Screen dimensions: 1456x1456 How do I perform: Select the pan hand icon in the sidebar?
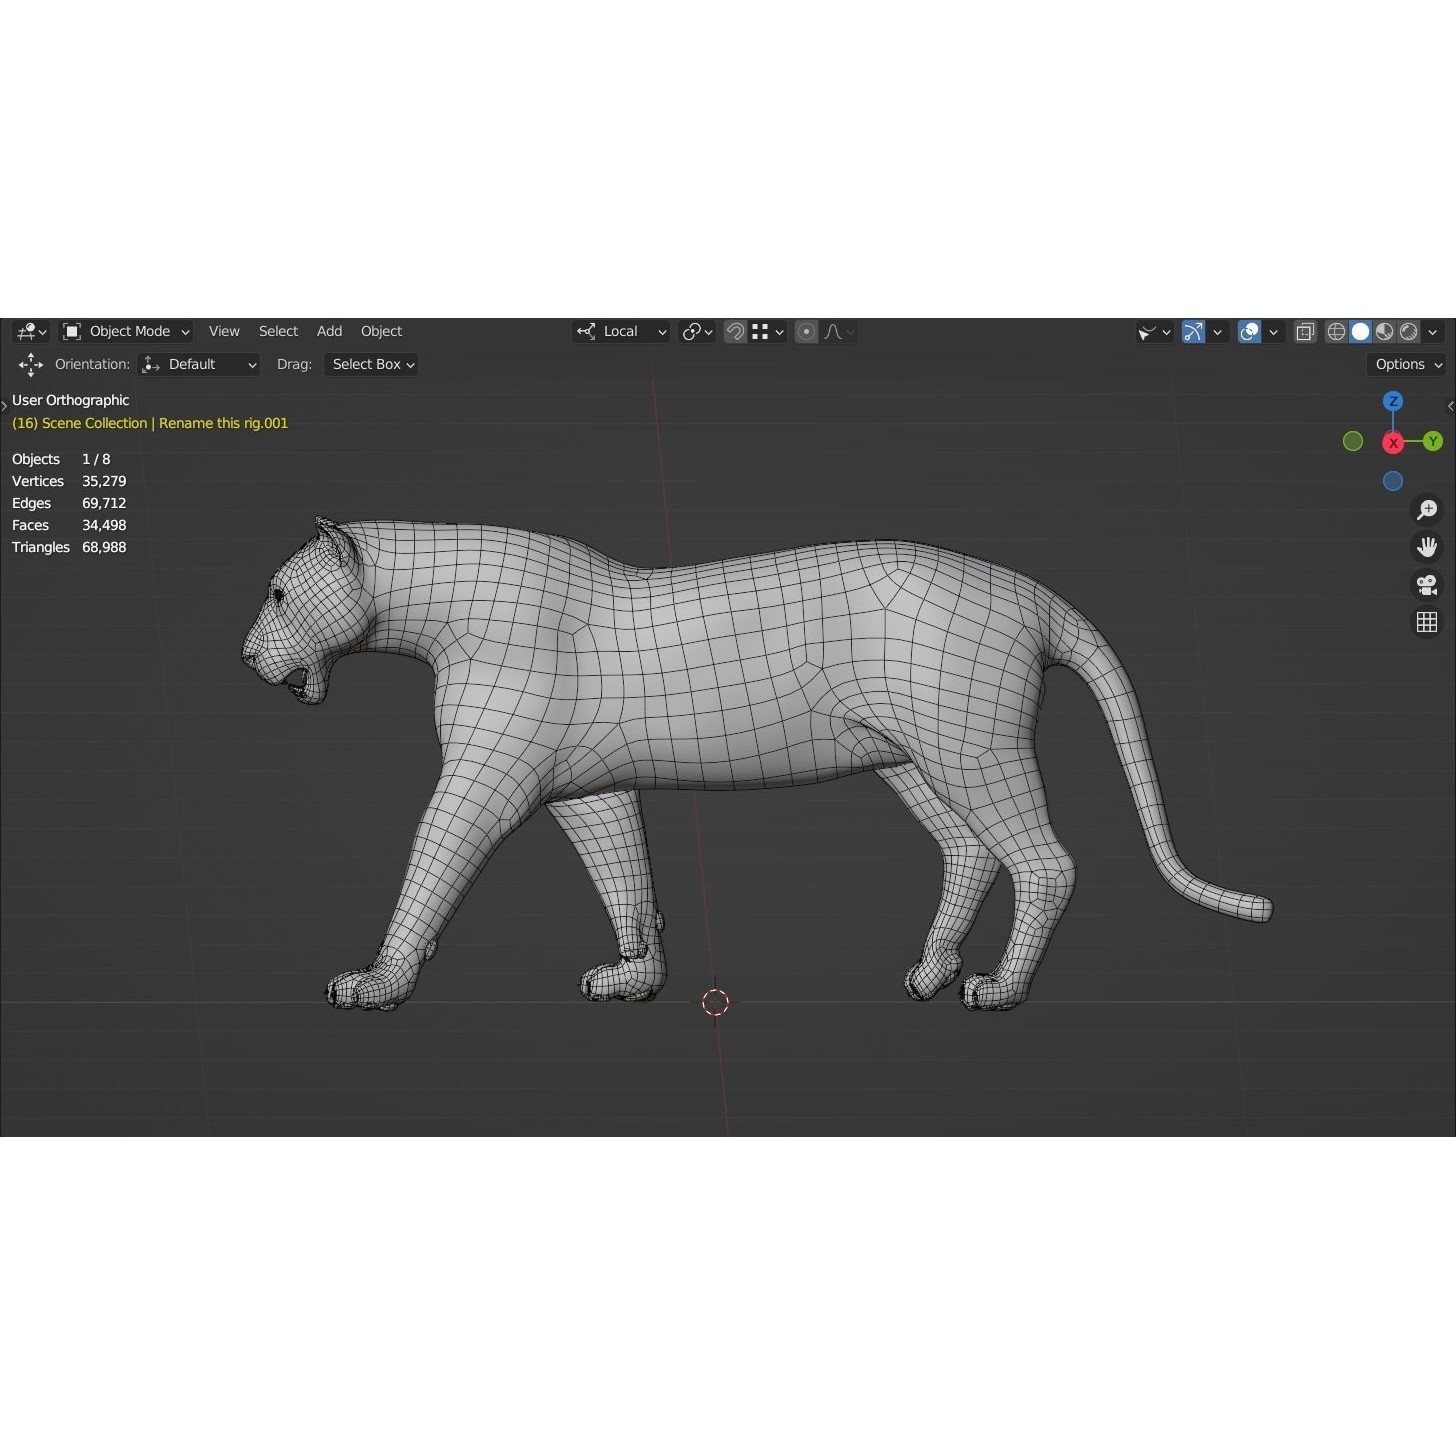(1427, 546)
